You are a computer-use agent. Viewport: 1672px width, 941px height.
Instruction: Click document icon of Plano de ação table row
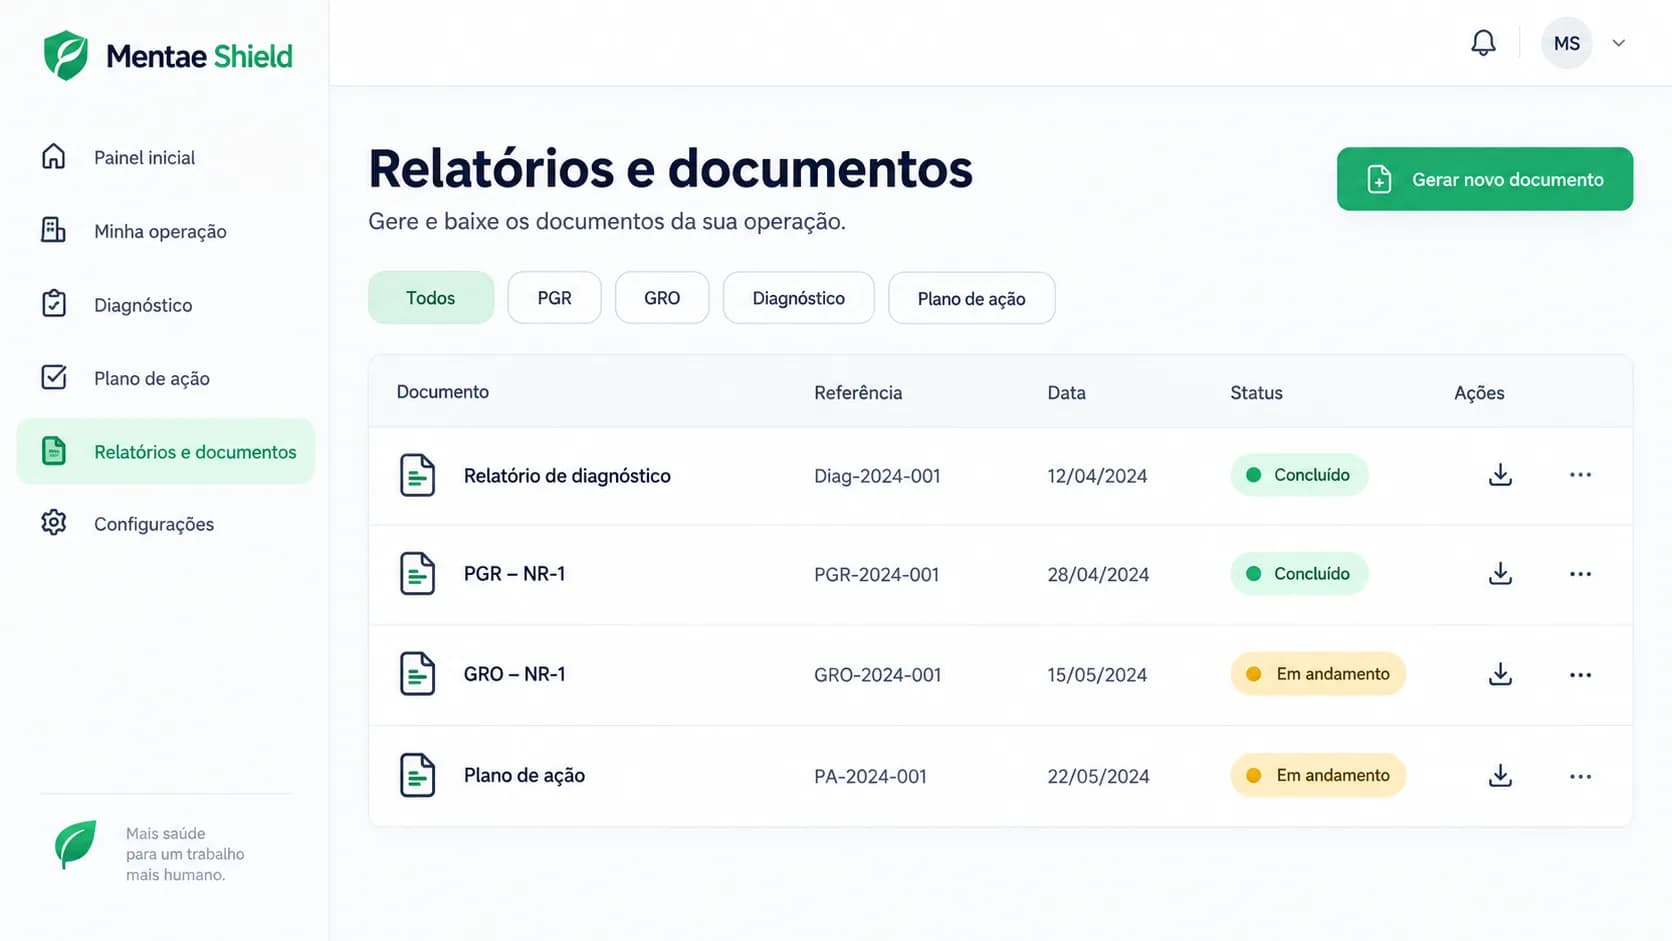coord(417,775)
